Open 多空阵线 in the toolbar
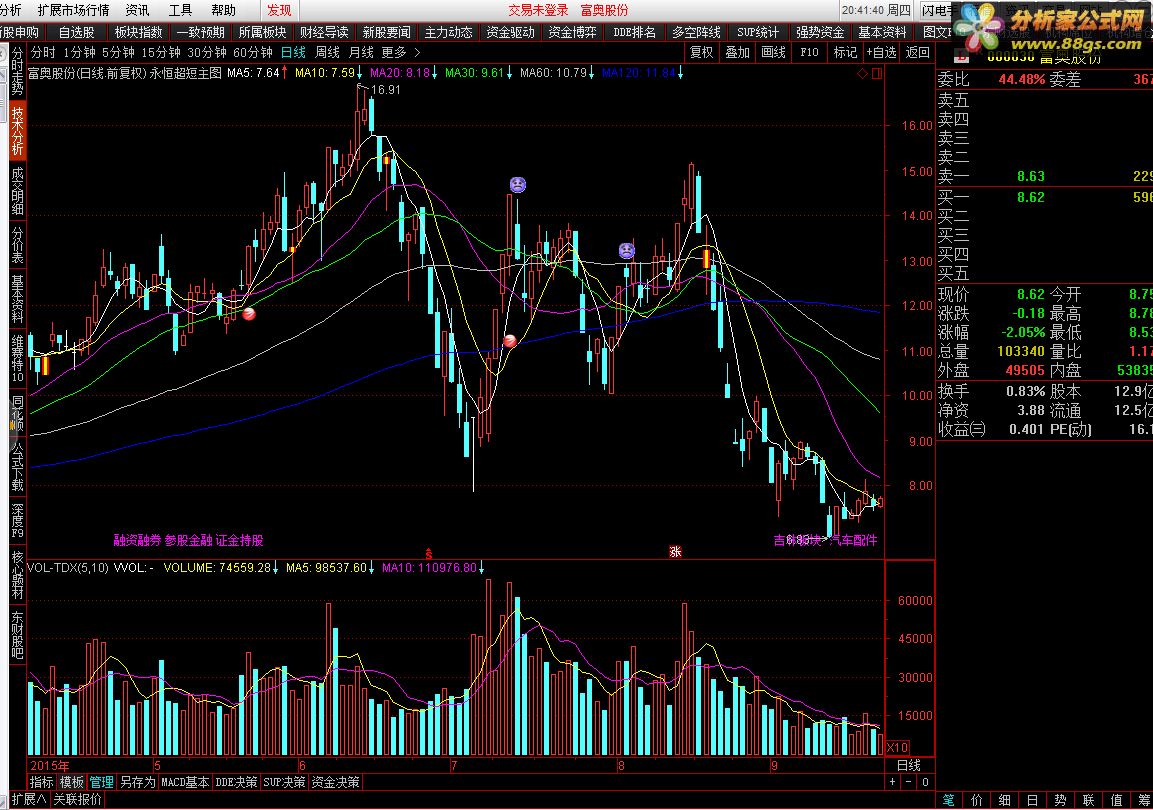Viewport: 1153px width, 810px height. [x=696, y=32]
